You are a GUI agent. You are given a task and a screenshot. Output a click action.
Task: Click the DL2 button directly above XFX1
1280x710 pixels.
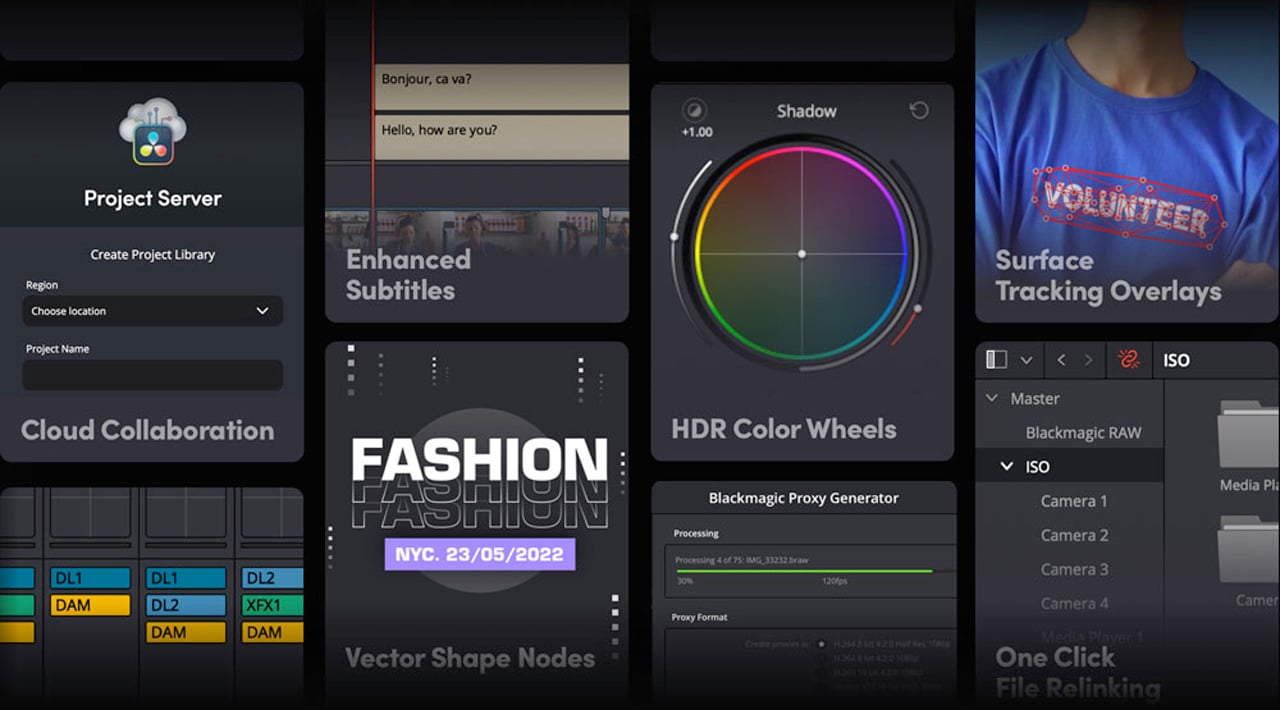273,578
